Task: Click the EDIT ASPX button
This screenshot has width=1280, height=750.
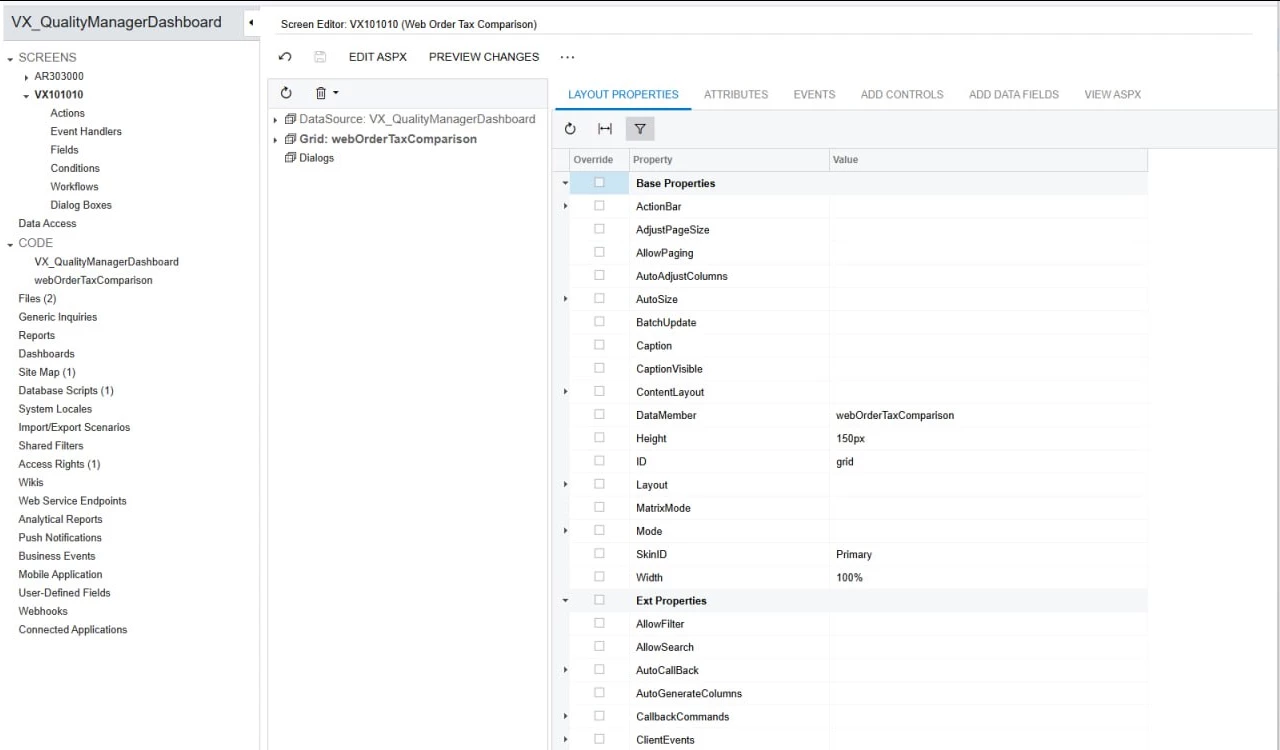Action: pyautogui.click(x=377, y=57)
